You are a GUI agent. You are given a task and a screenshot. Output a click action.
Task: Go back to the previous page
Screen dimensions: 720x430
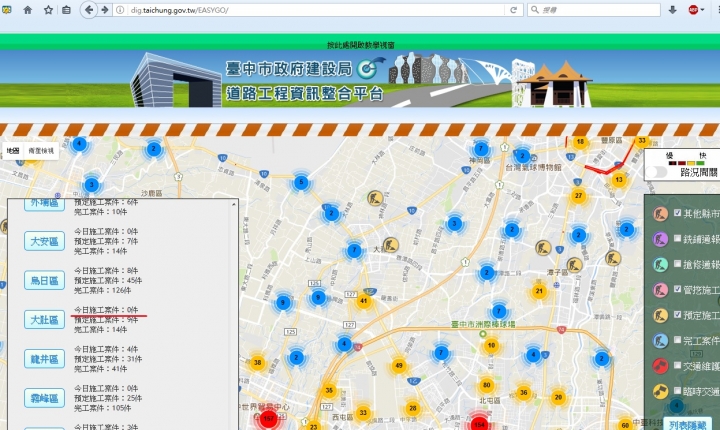point(89,10)
